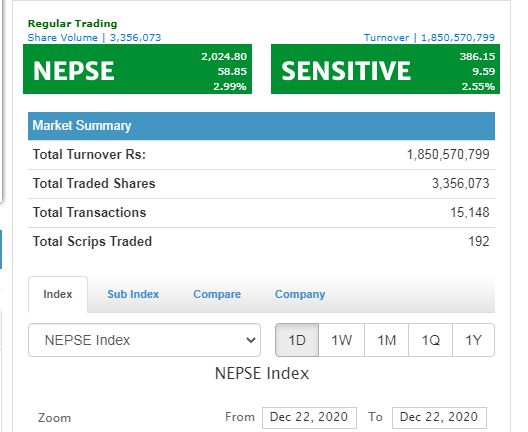Open the Company tab
The height and width of the screenshot is (432, 528).
point(300,294)
